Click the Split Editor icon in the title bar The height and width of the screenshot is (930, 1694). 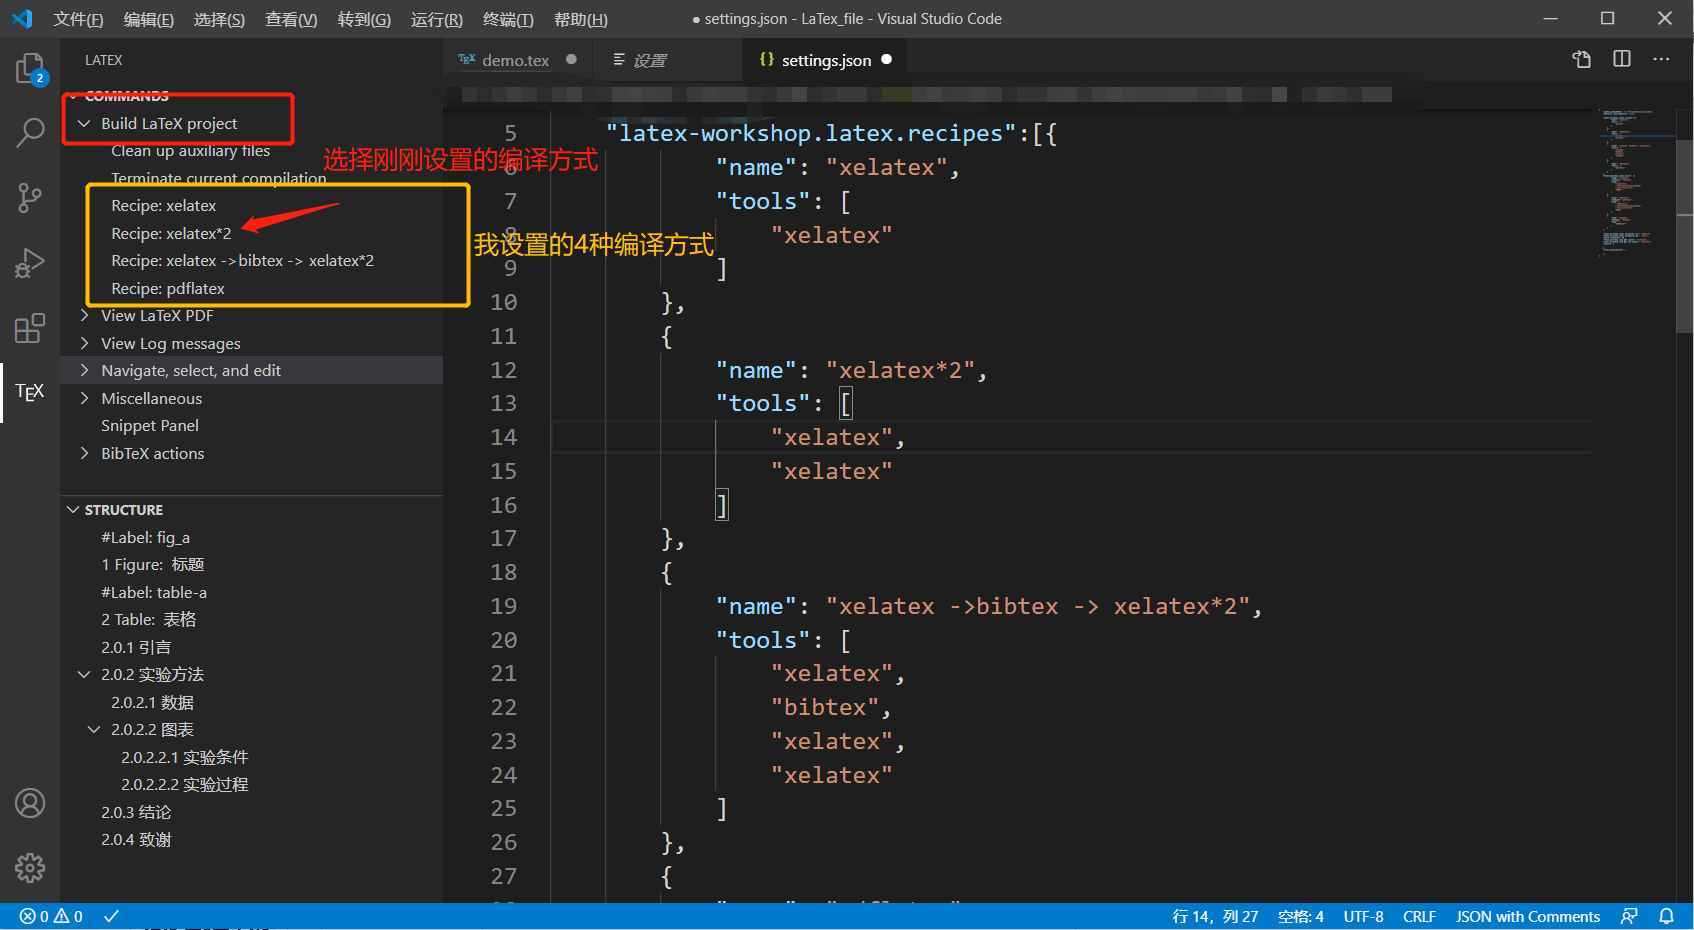[1621, 59]
